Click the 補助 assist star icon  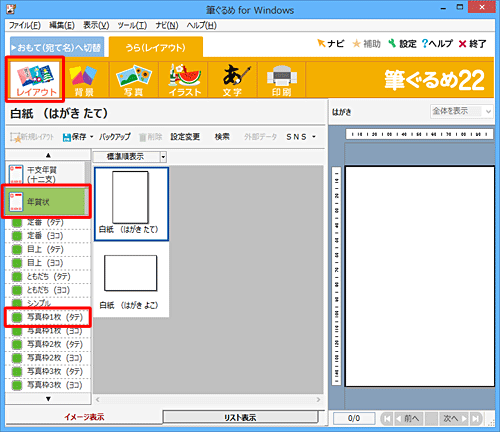(366, 44)
